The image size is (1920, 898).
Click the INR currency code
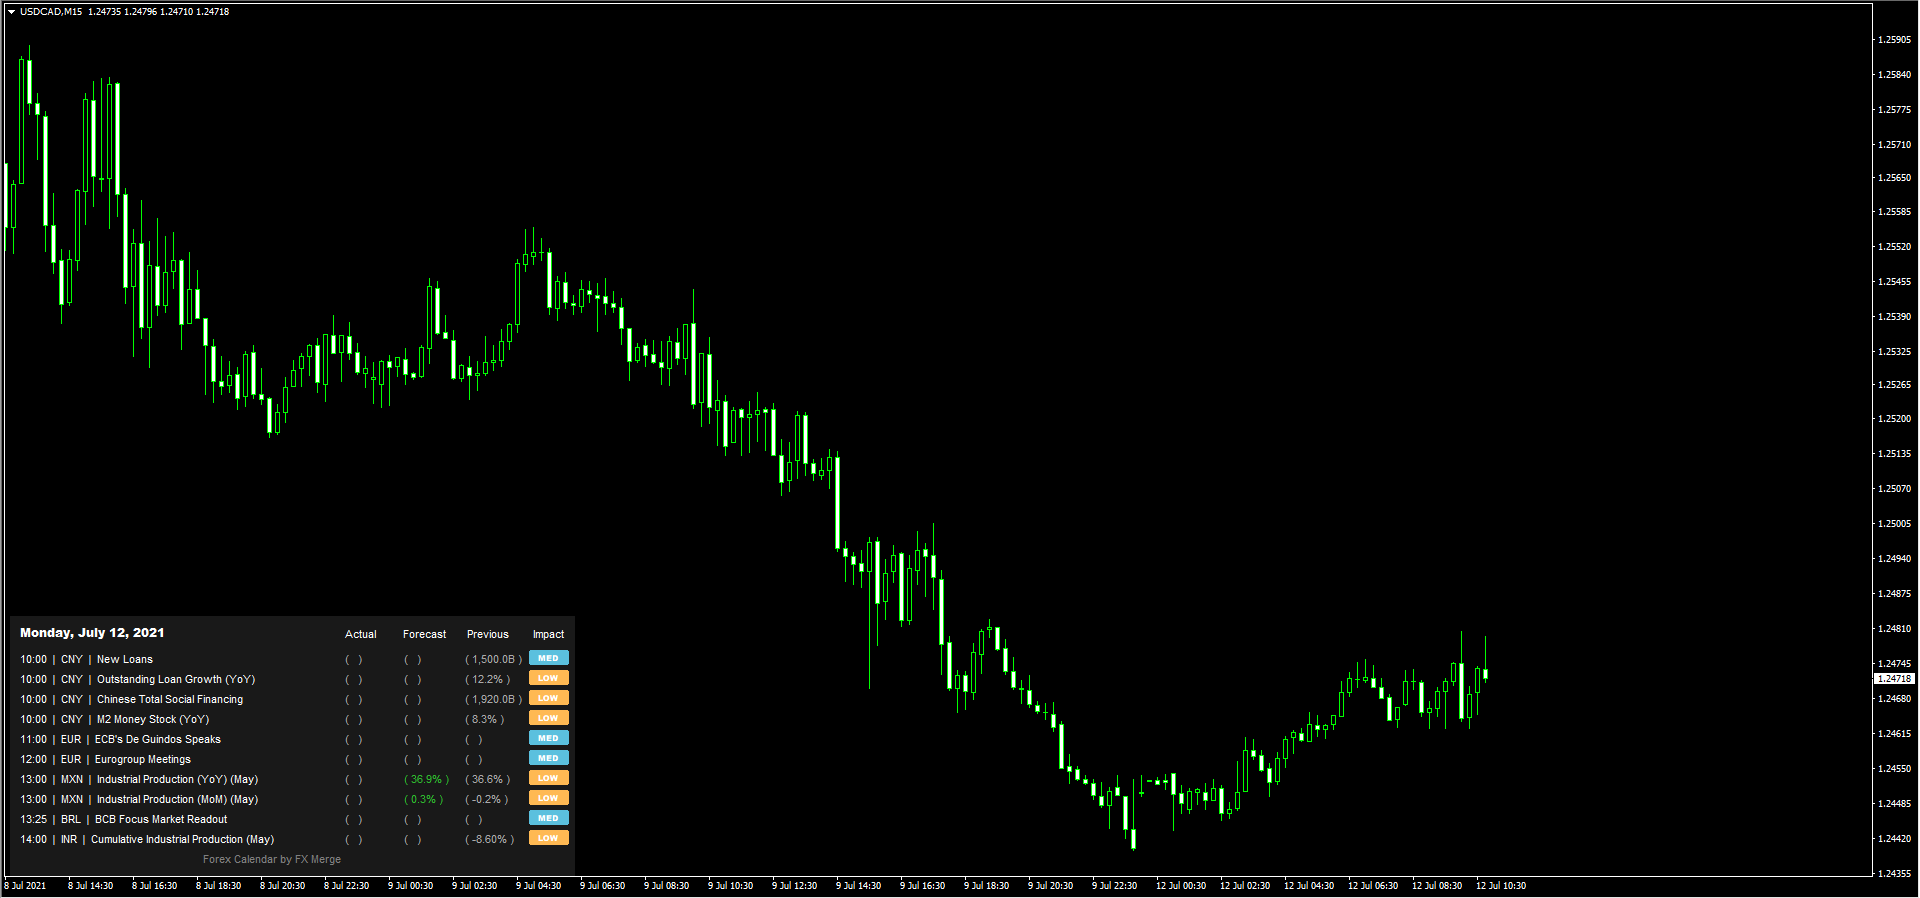point(69,840)
